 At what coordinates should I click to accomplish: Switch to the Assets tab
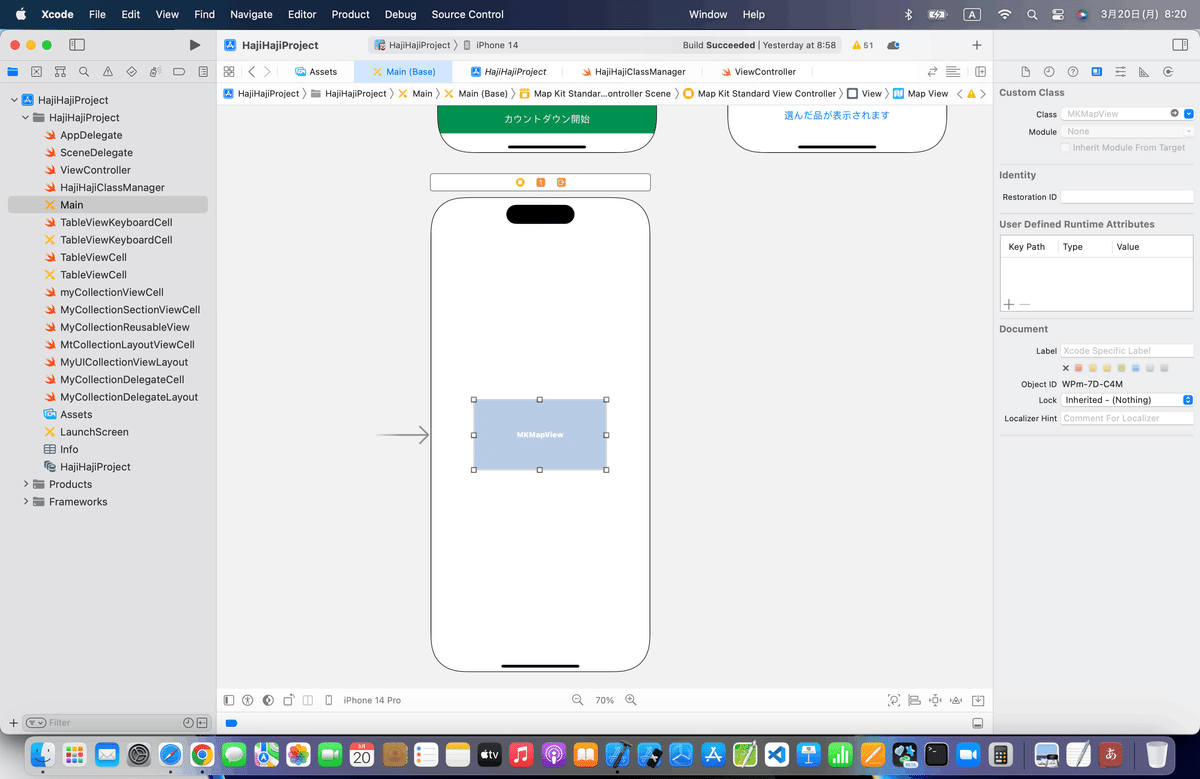coord(316,72)
